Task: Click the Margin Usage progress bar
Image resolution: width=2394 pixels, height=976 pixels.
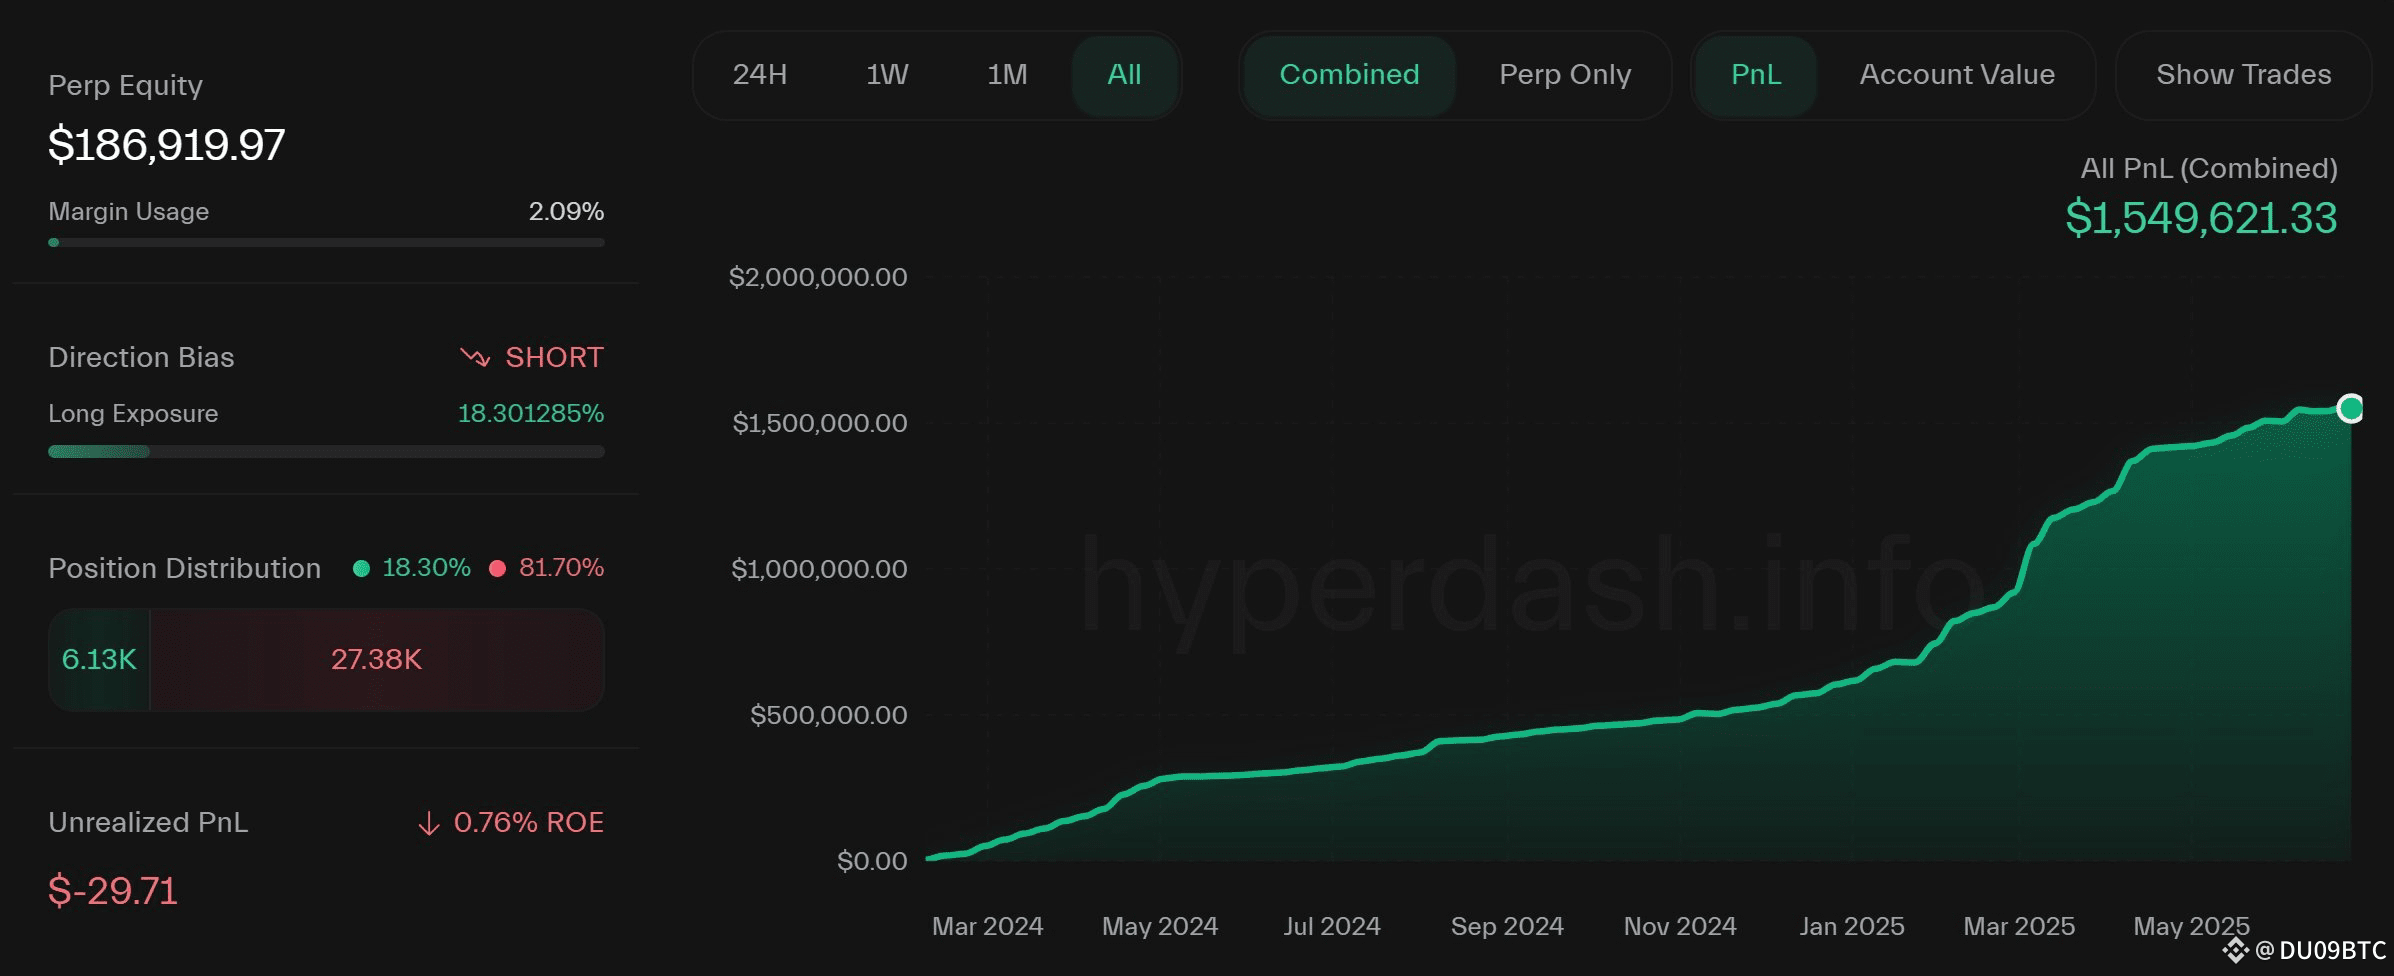Action: pyautogui.click(x=326, y=242)
